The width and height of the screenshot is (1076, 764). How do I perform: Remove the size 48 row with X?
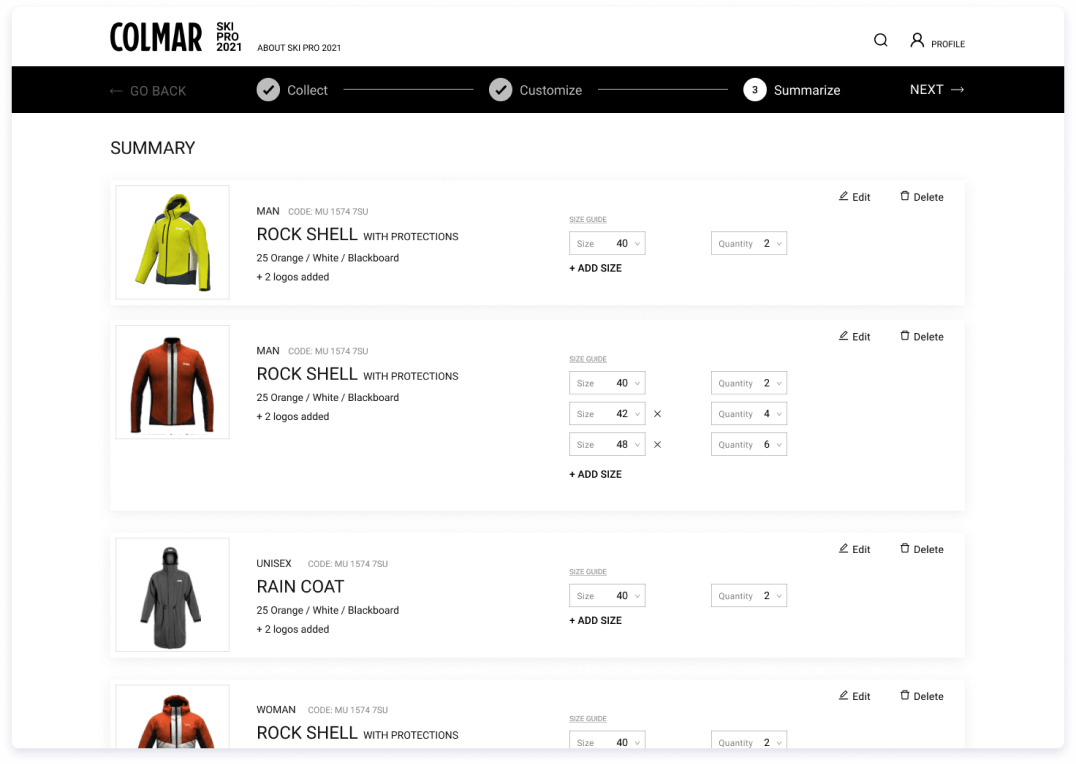pyautogui.click(x=657, y=445)
